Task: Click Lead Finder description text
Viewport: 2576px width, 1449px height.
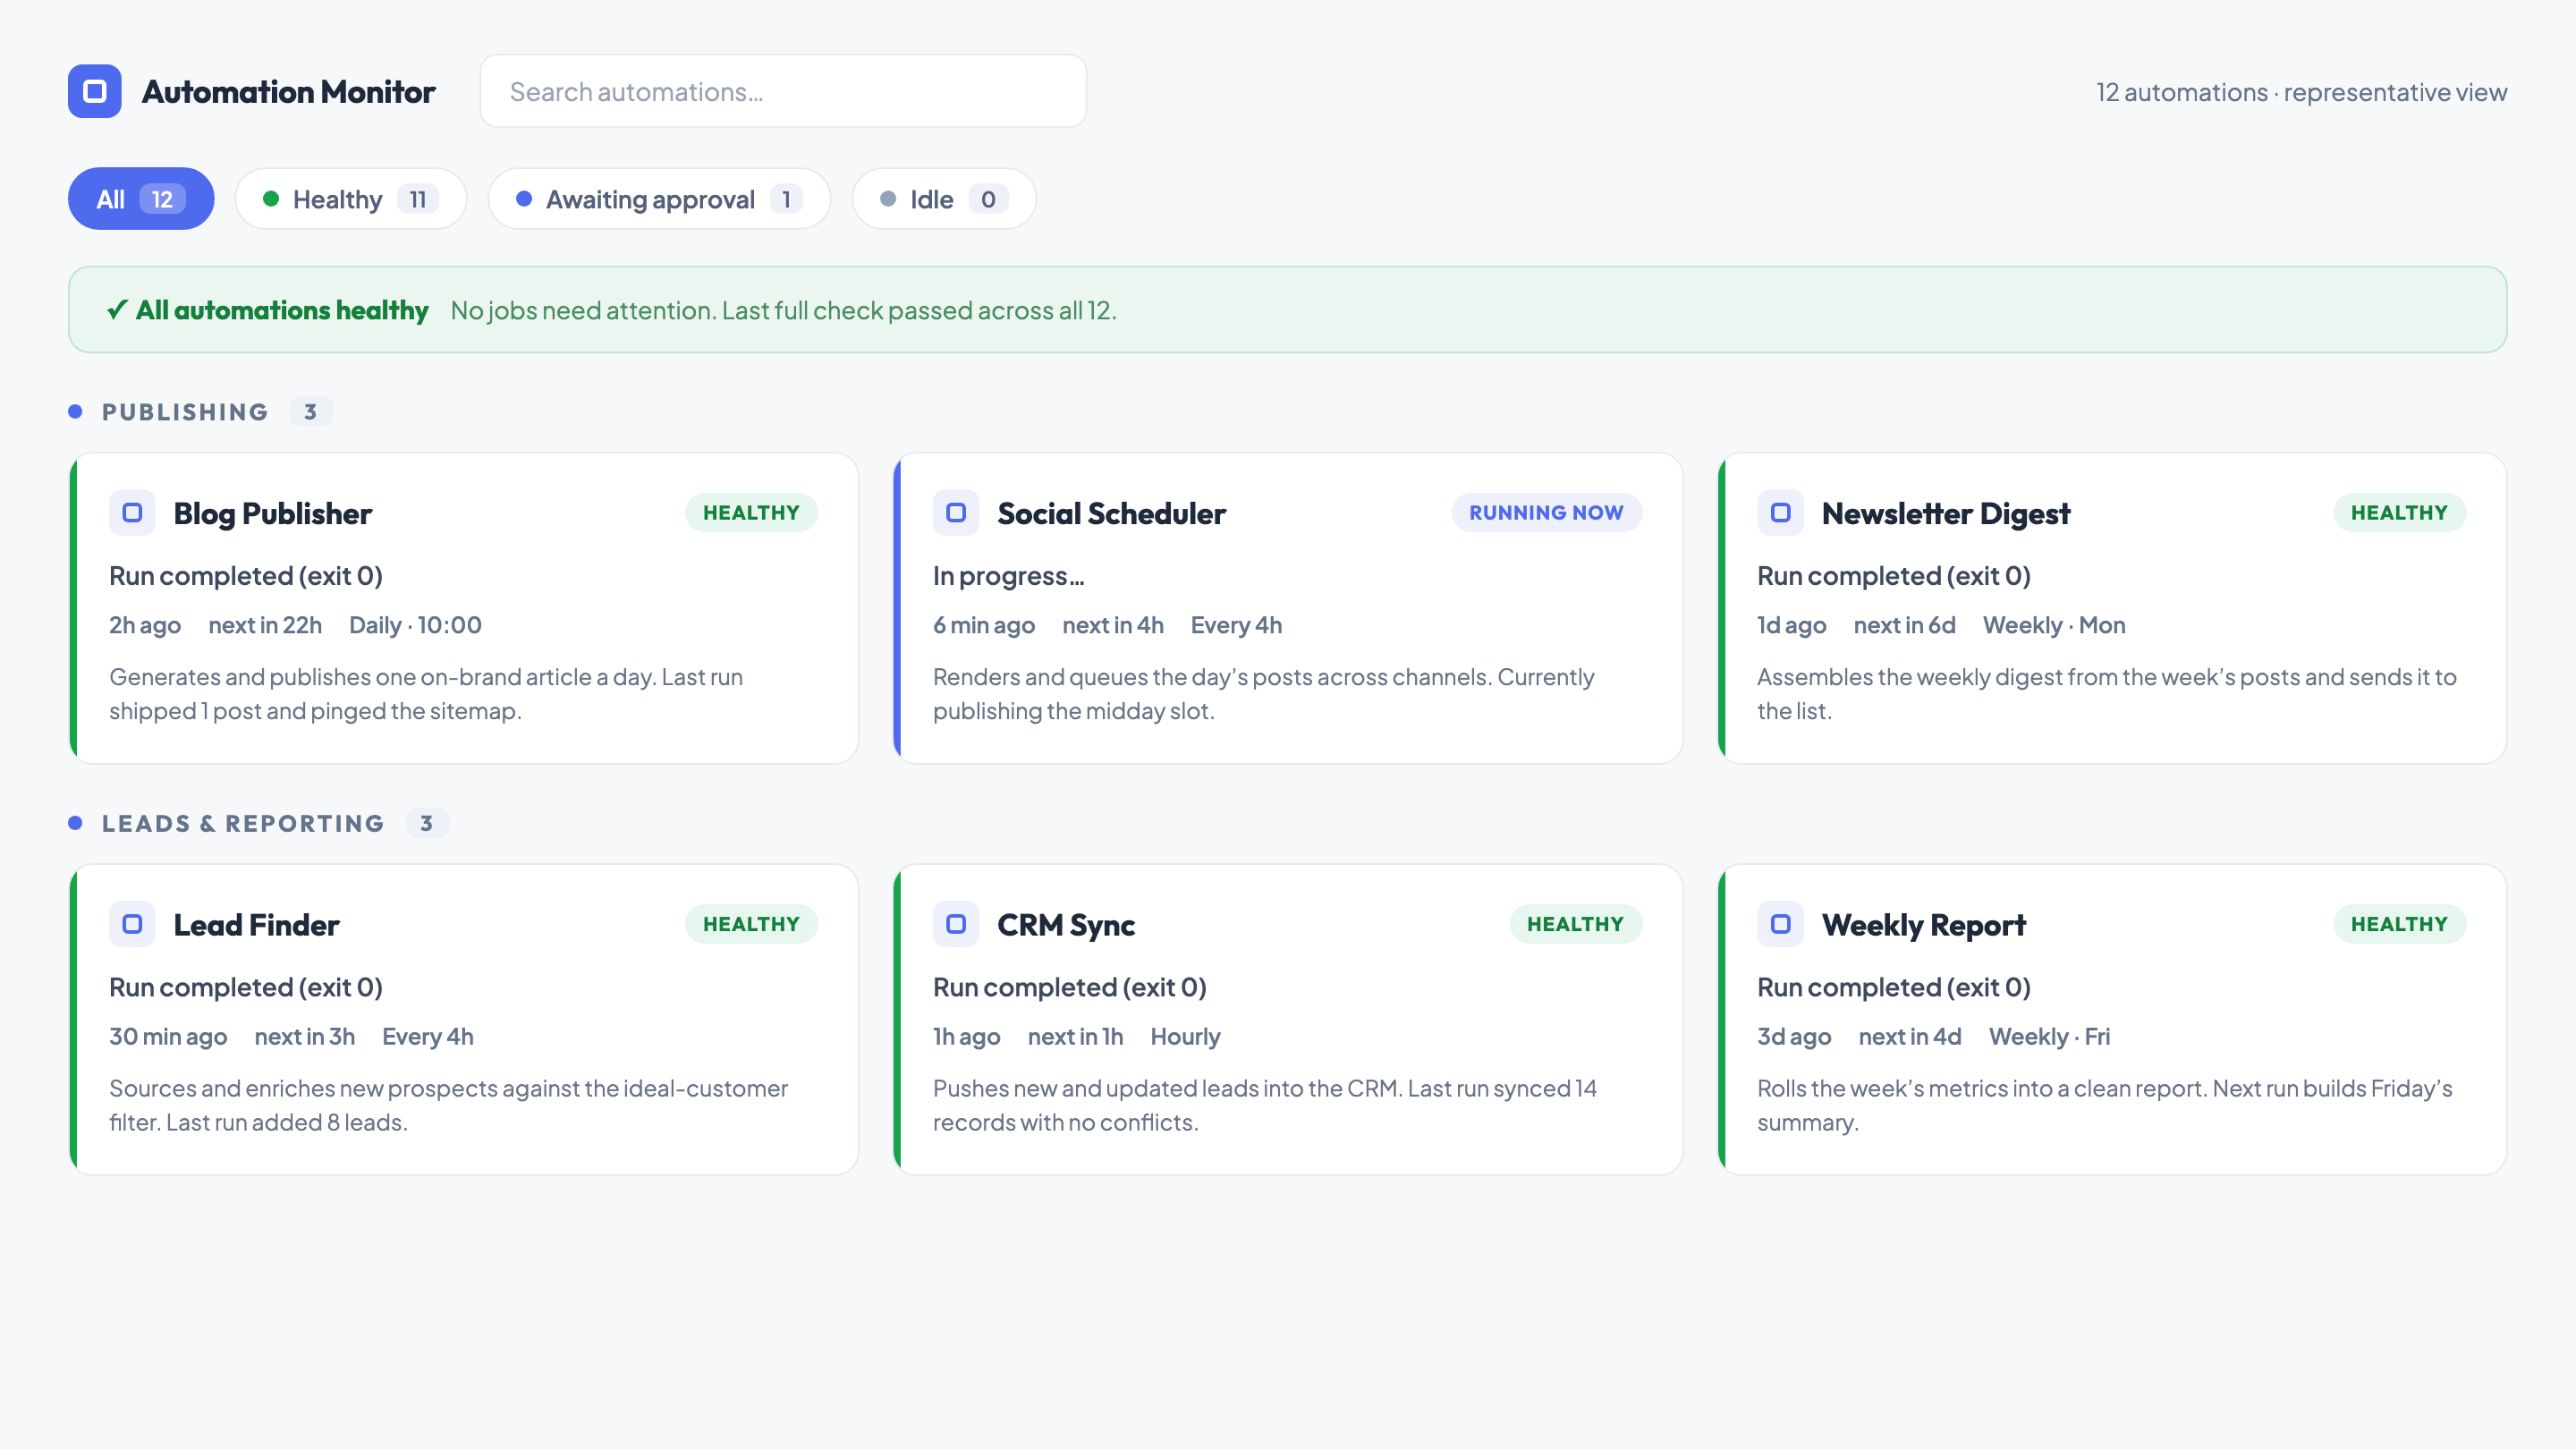Action: tap(448, 1105)
